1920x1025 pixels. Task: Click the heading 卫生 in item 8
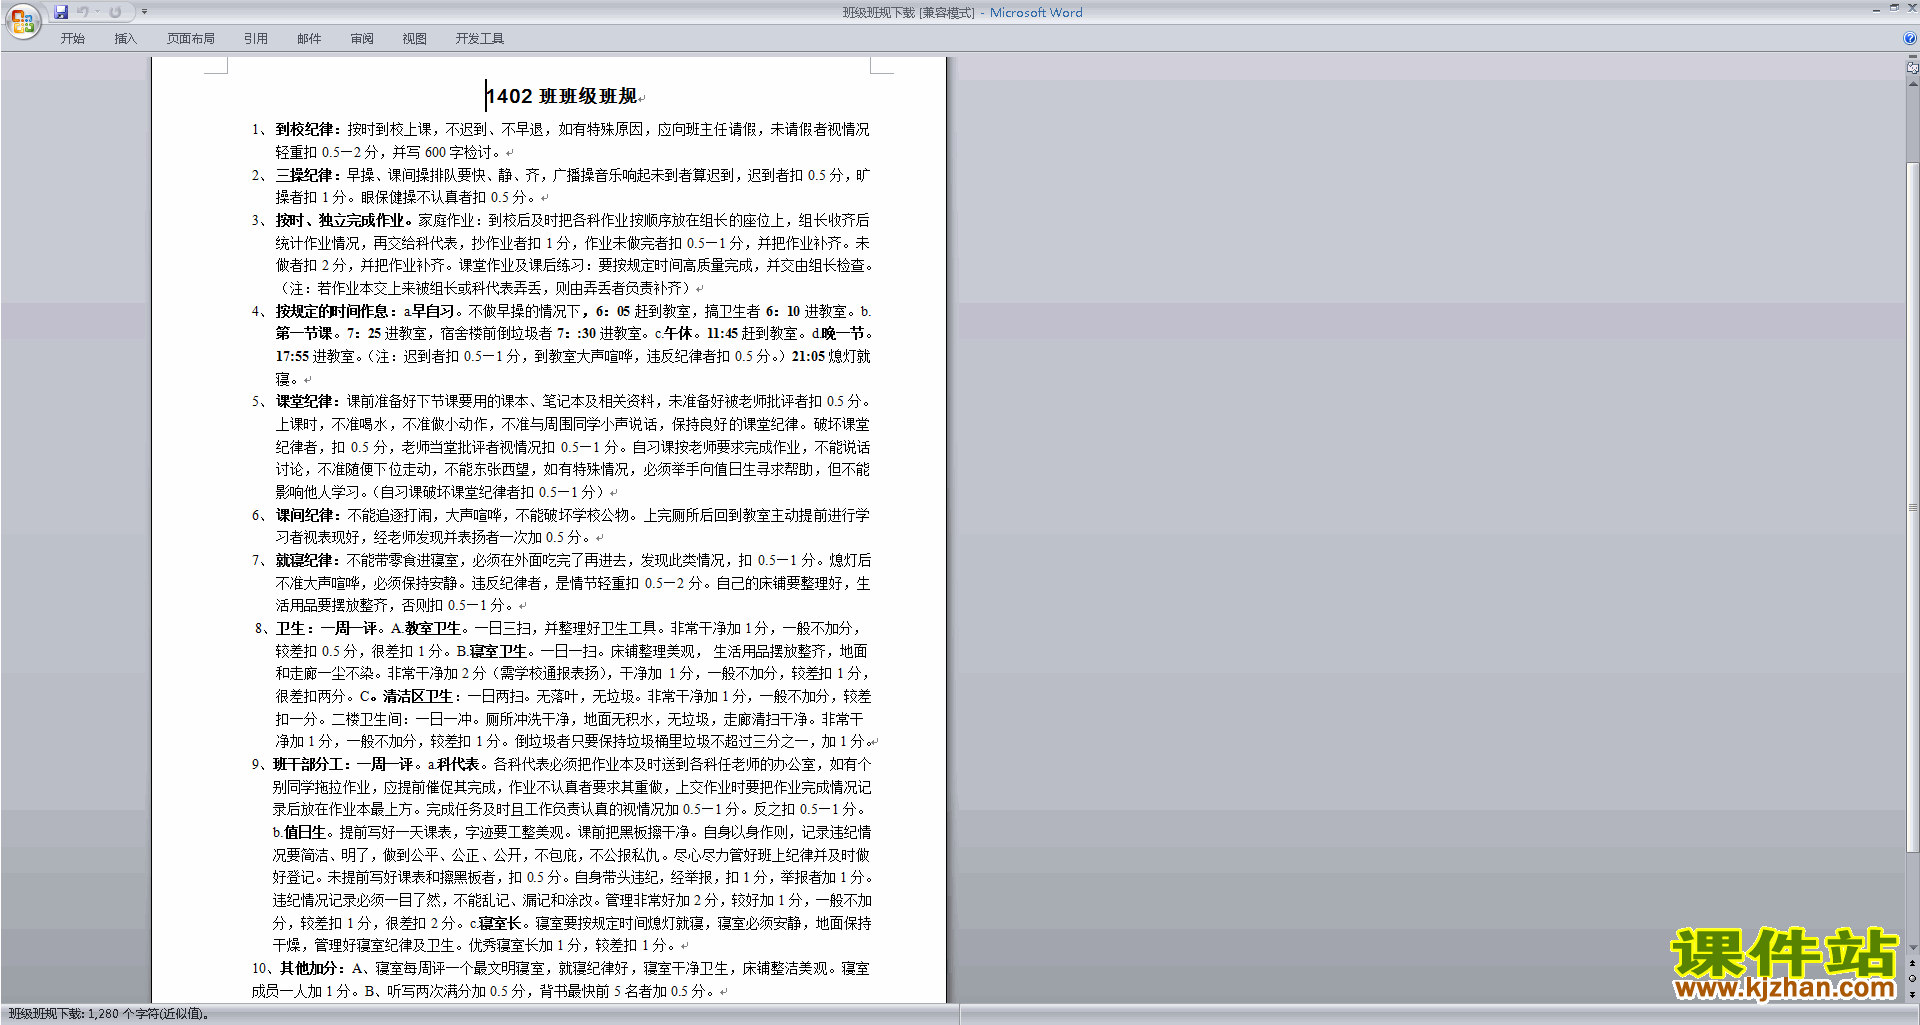point(290,628)
